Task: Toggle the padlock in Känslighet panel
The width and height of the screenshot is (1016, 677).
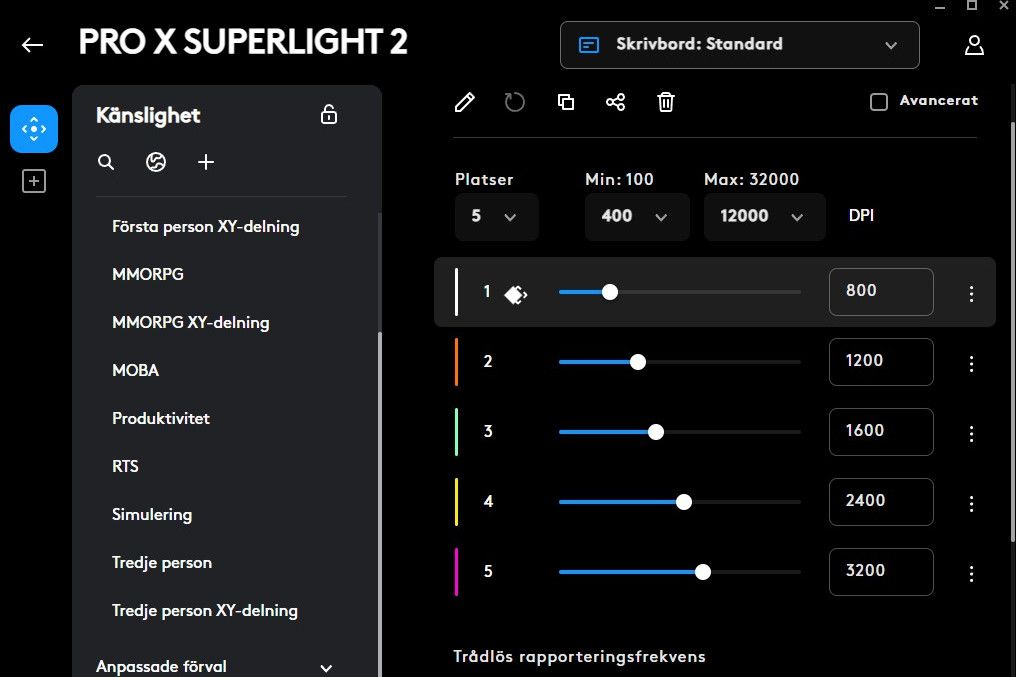Action: click(329, 114)
